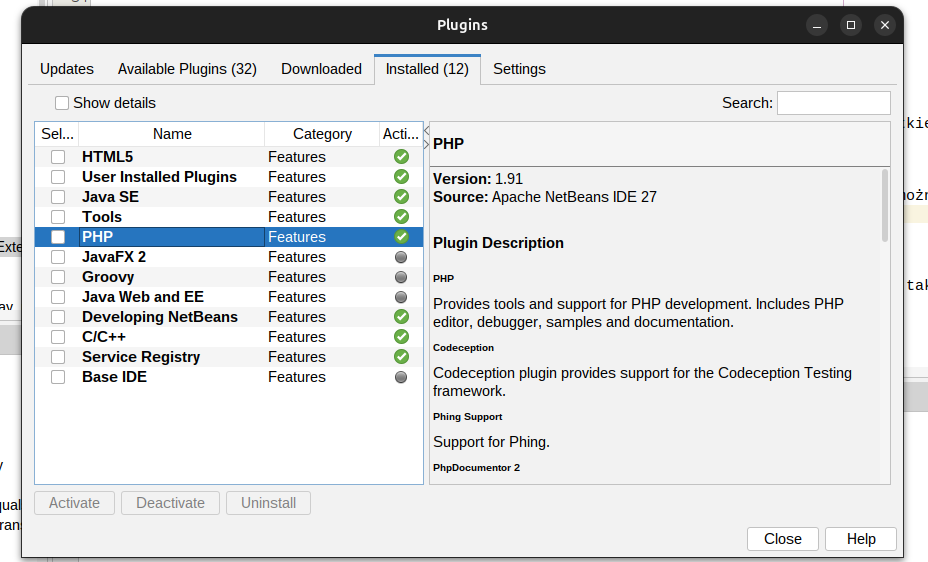The width and height of the screenshot is (928, 562).
Task: Click the gray inactive icon for Groovy
Action: pos(401,277)
